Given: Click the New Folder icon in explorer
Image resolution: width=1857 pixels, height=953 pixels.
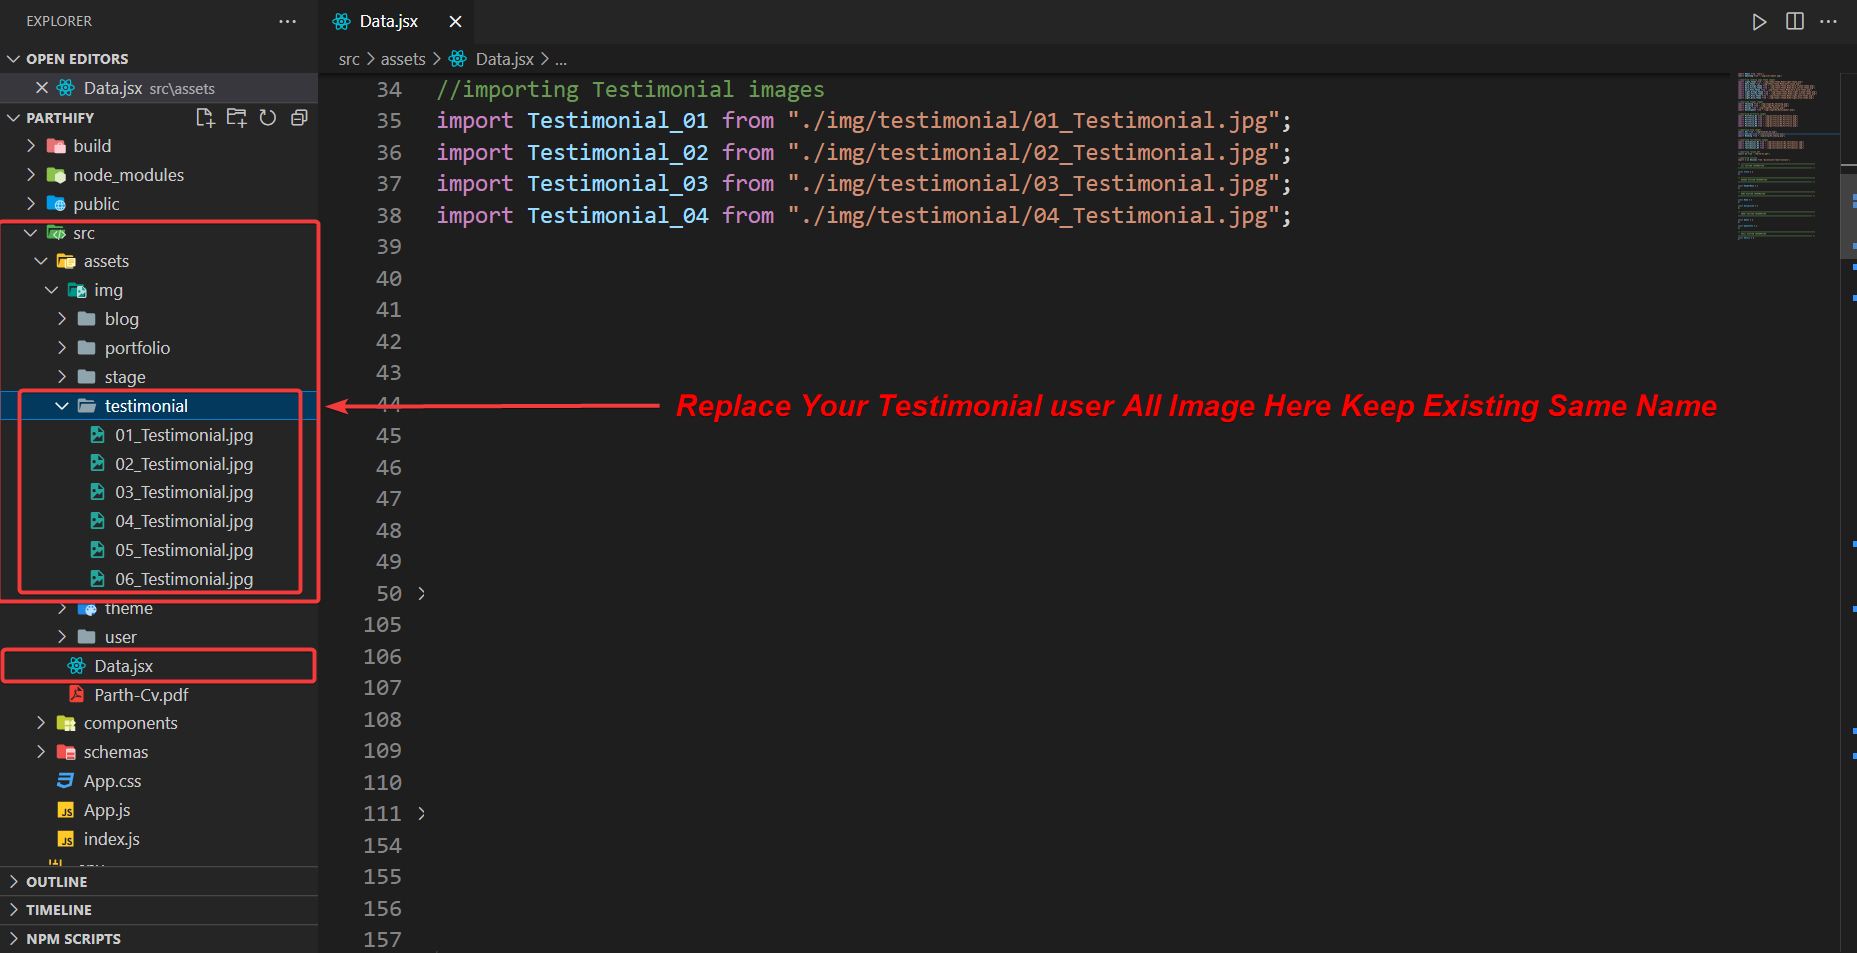Looking at the screenshot, I should tap(236, 118).
